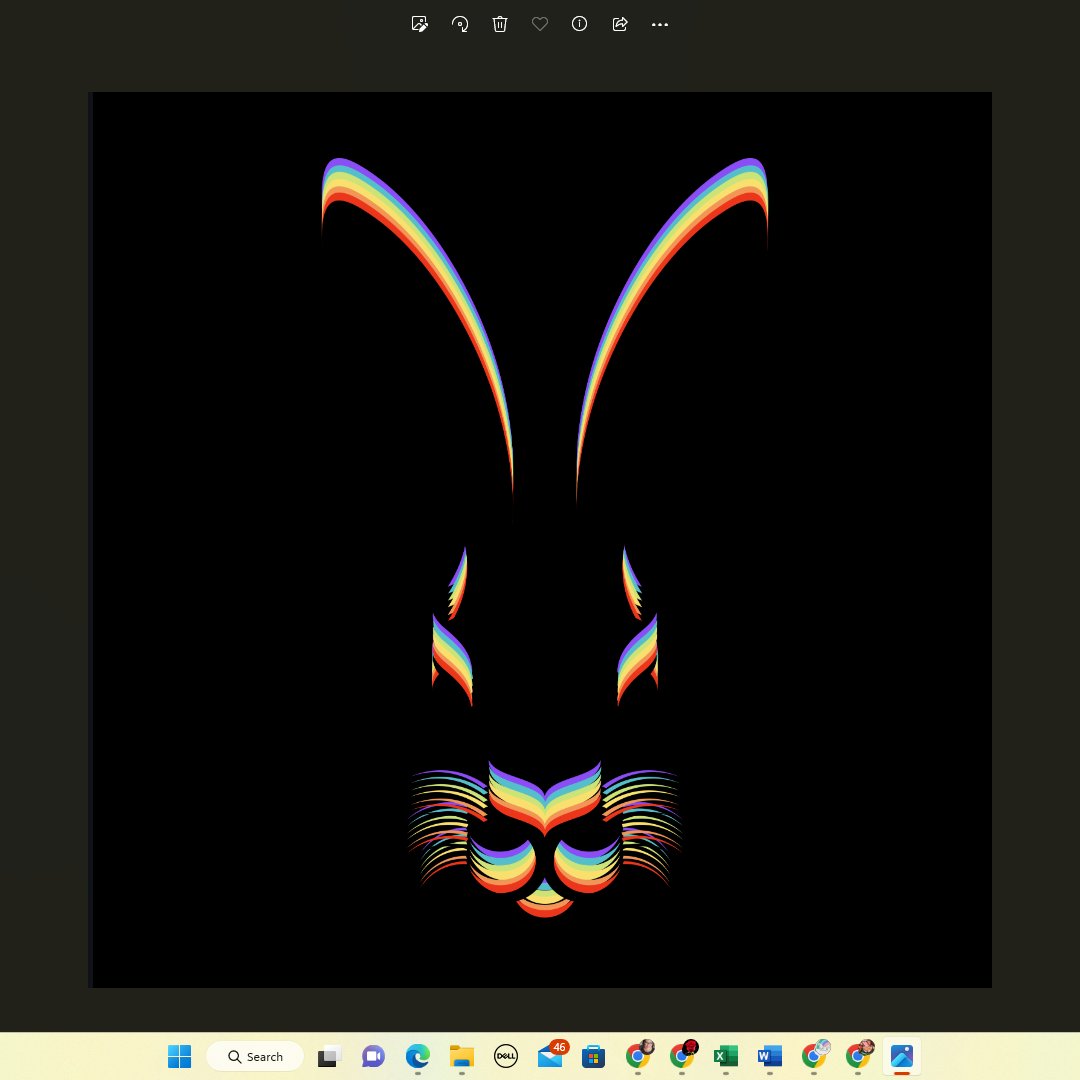1080x1080 pixels.
Task: Open the Edit image tool
Action: click(419, 24)
